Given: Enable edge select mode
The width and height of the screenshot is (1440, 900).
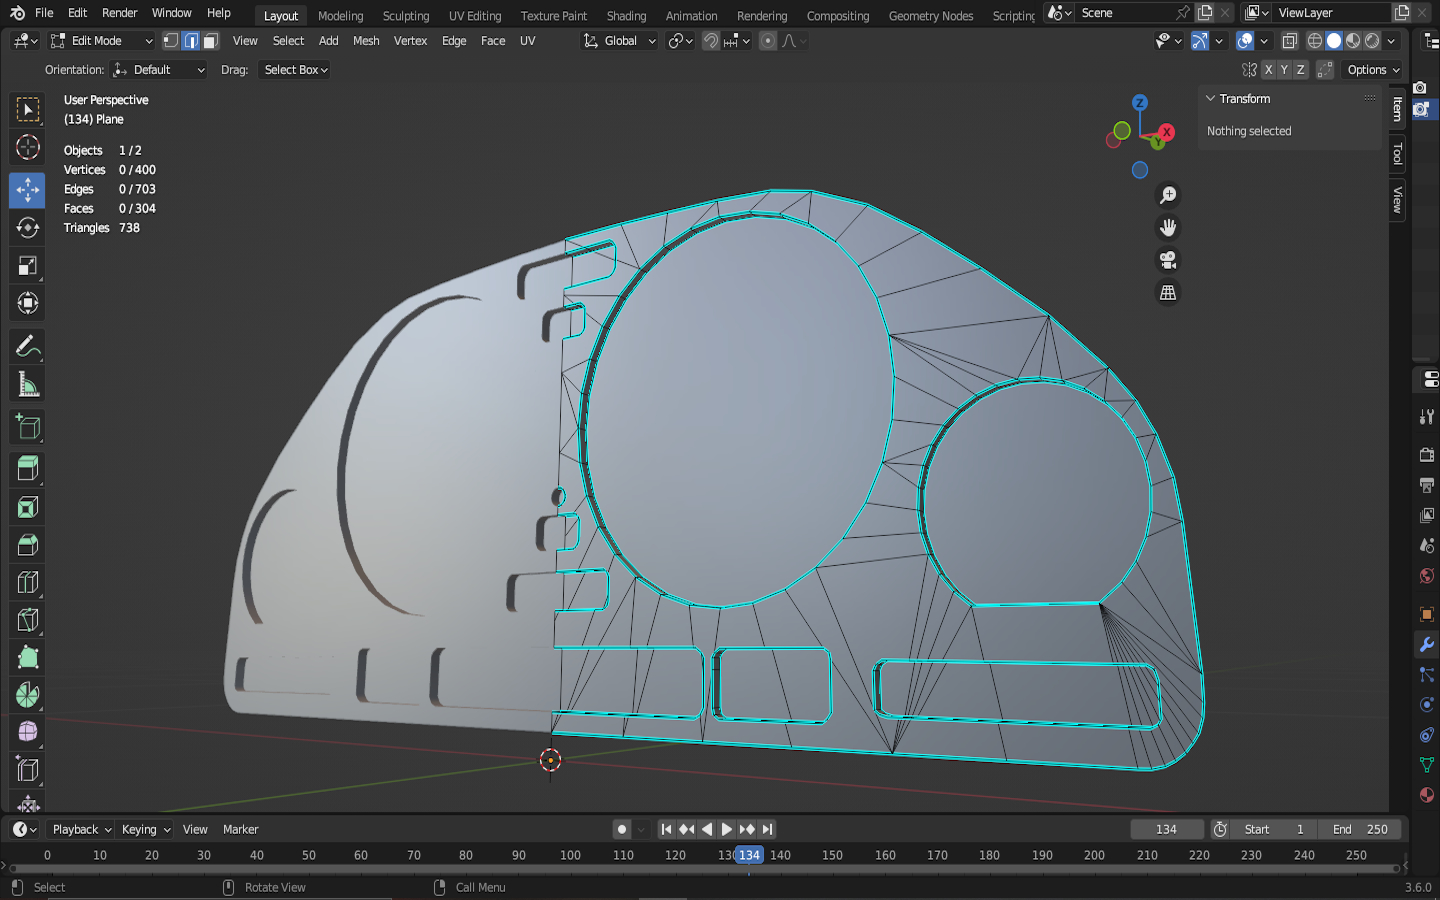Looking at the screenshot, I should click(x=191, y=41).
